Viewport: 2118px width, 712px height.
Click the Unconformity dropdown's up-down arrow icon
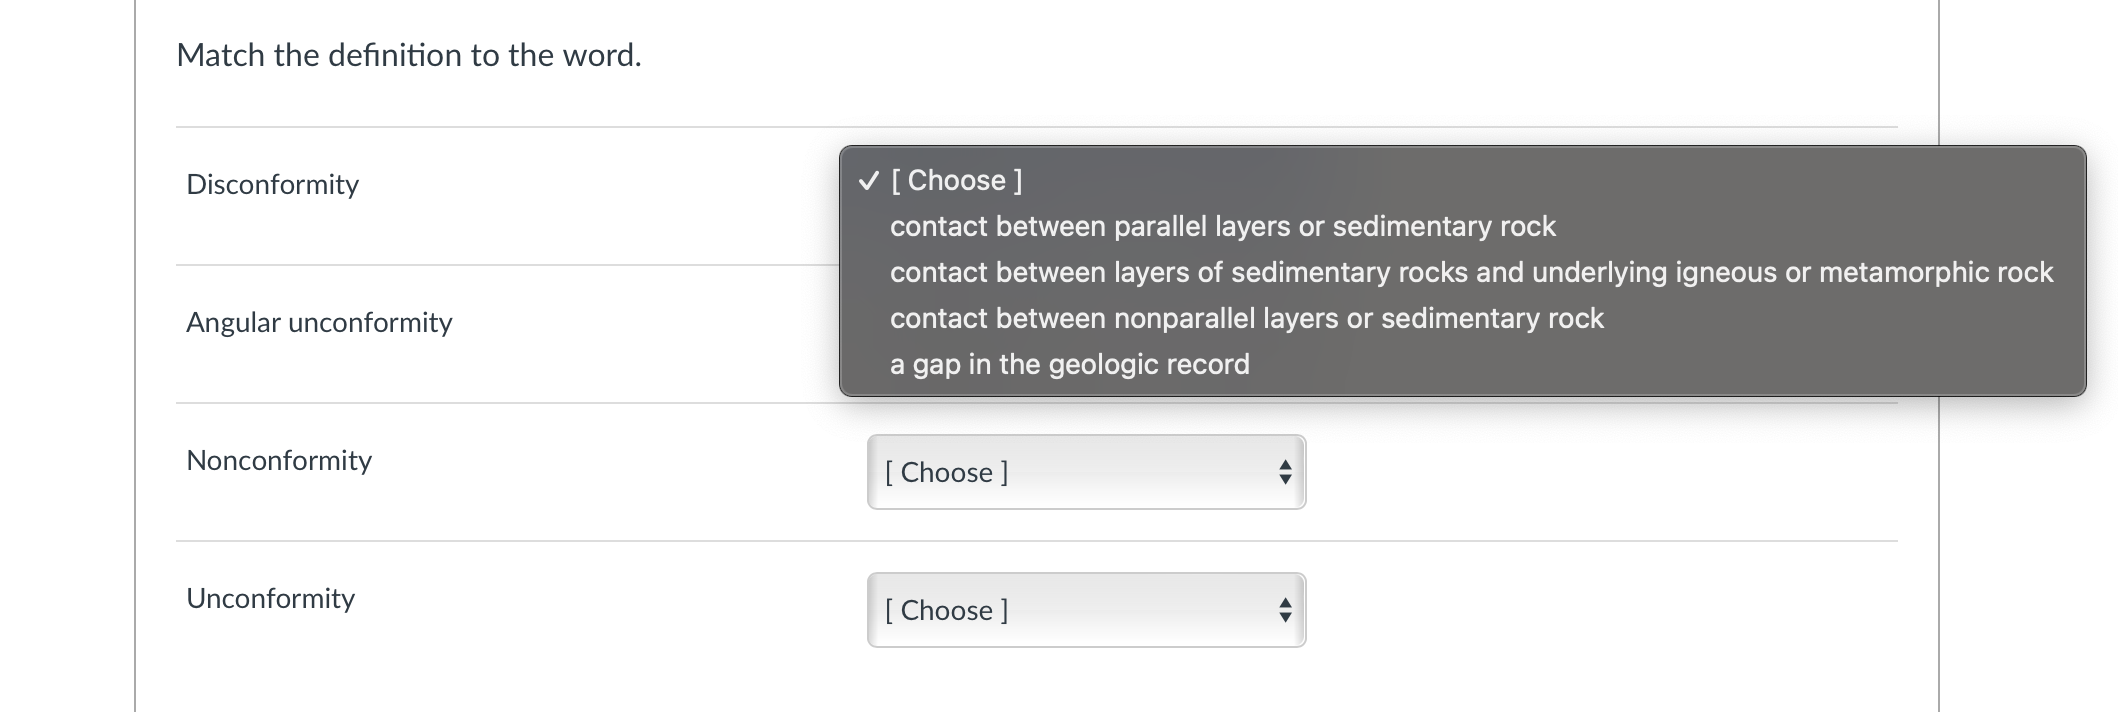(1285, 610)
